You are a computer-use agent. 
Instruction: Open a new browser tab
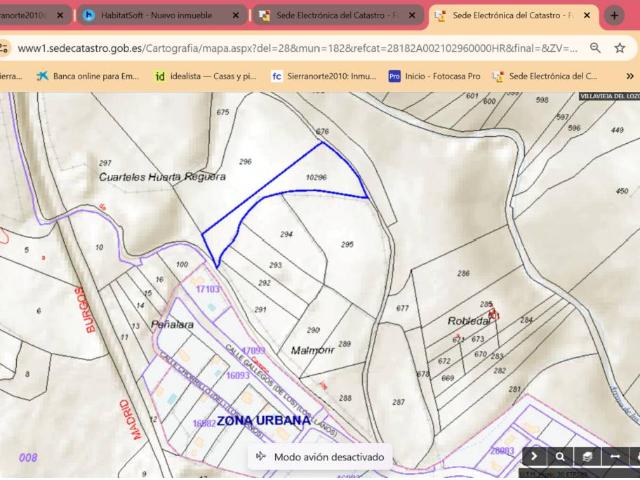614,16
